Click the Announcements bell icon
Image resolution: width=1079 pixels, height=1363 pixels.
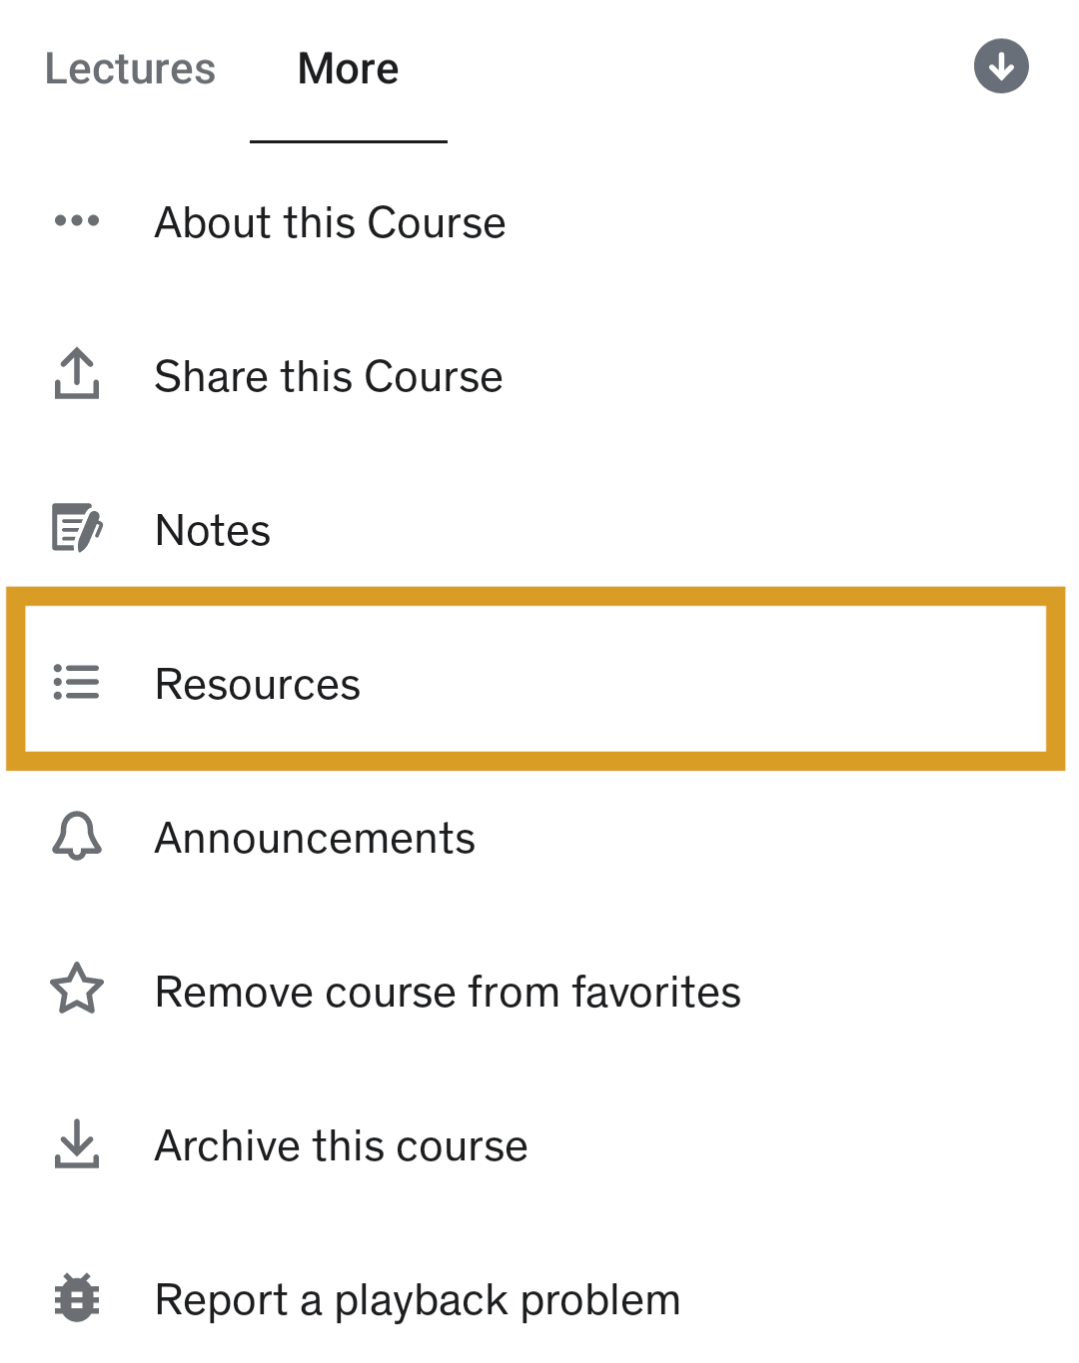pos(77,836)
